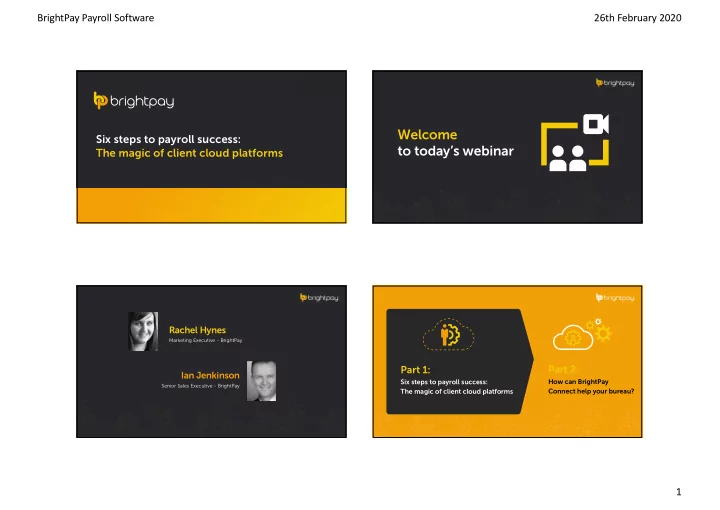Click the webinar camera and people icon
The height and width of the screenshot is (510, 720).
click(575, 142)
